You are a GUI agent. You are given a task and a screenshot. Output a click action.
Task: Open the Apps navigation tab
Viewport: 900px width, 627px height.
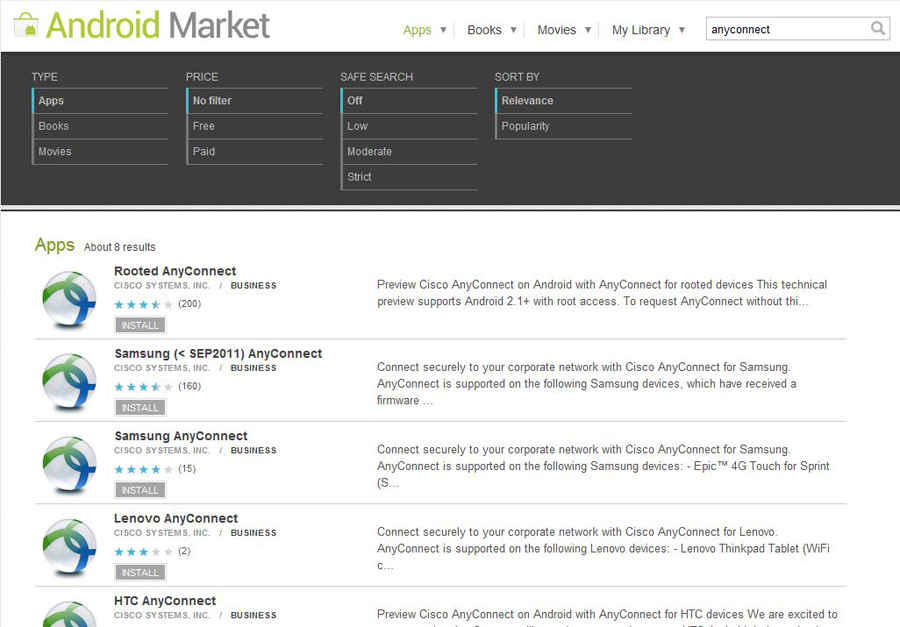(x=417, y=30)
